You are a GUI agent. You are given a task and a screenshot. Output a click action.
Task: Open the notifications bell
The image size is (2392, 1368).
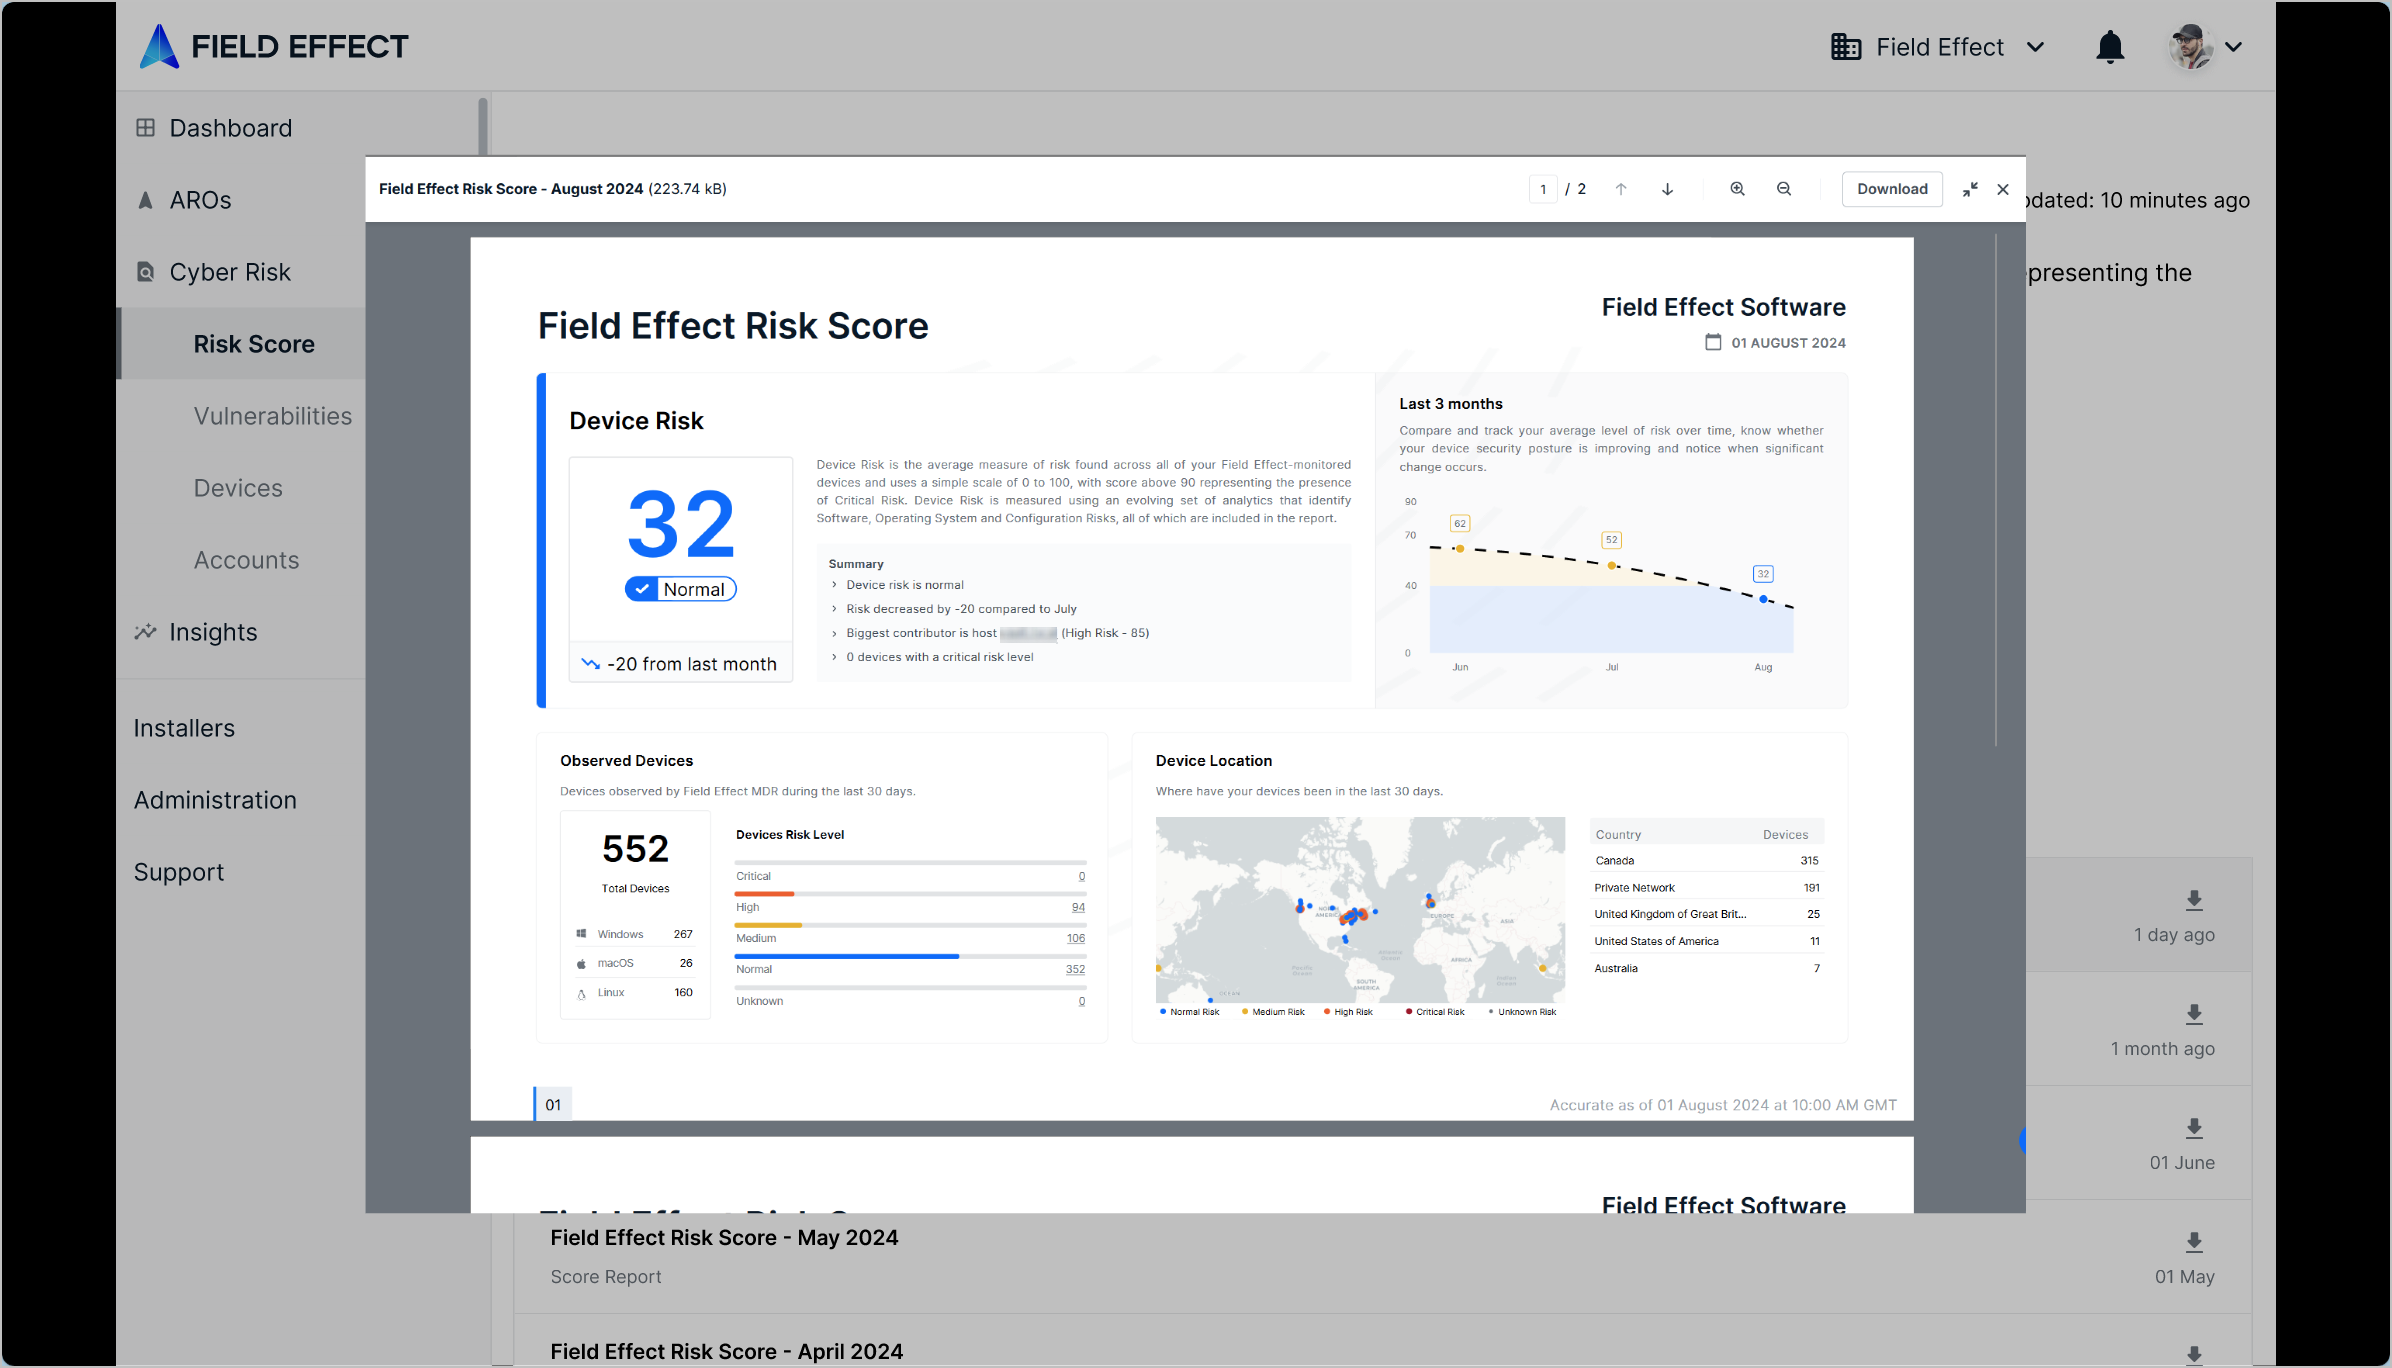tap(2110, 47)
